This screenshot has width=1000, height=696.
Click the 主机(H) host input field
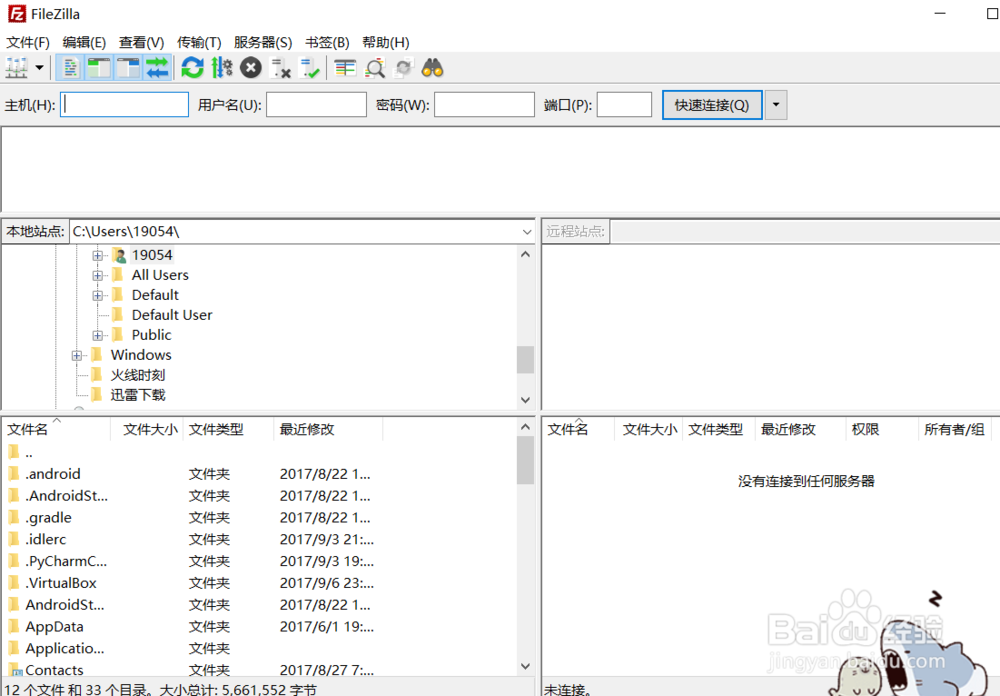125,105
